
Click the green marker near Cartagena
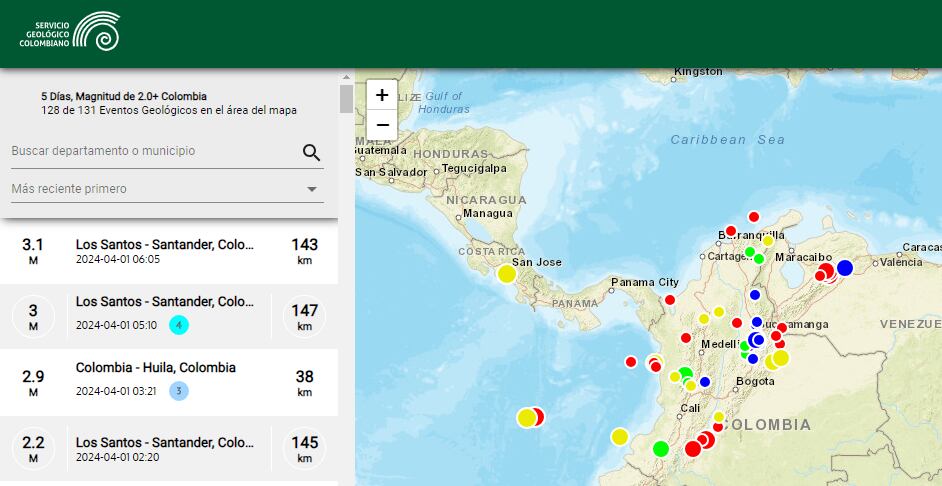pos(749,251)
